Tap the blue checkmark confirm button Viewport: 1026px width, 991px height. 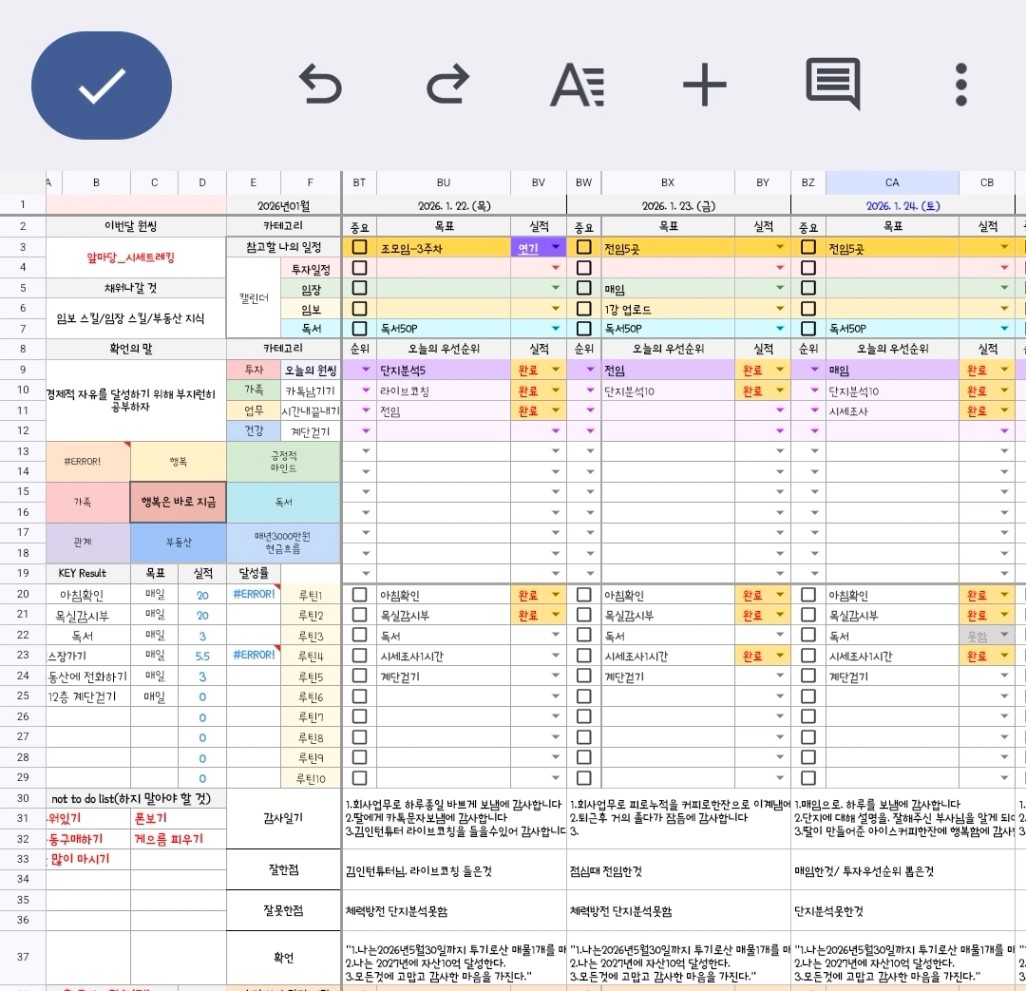pyautogui.click(x=102, y=85)
